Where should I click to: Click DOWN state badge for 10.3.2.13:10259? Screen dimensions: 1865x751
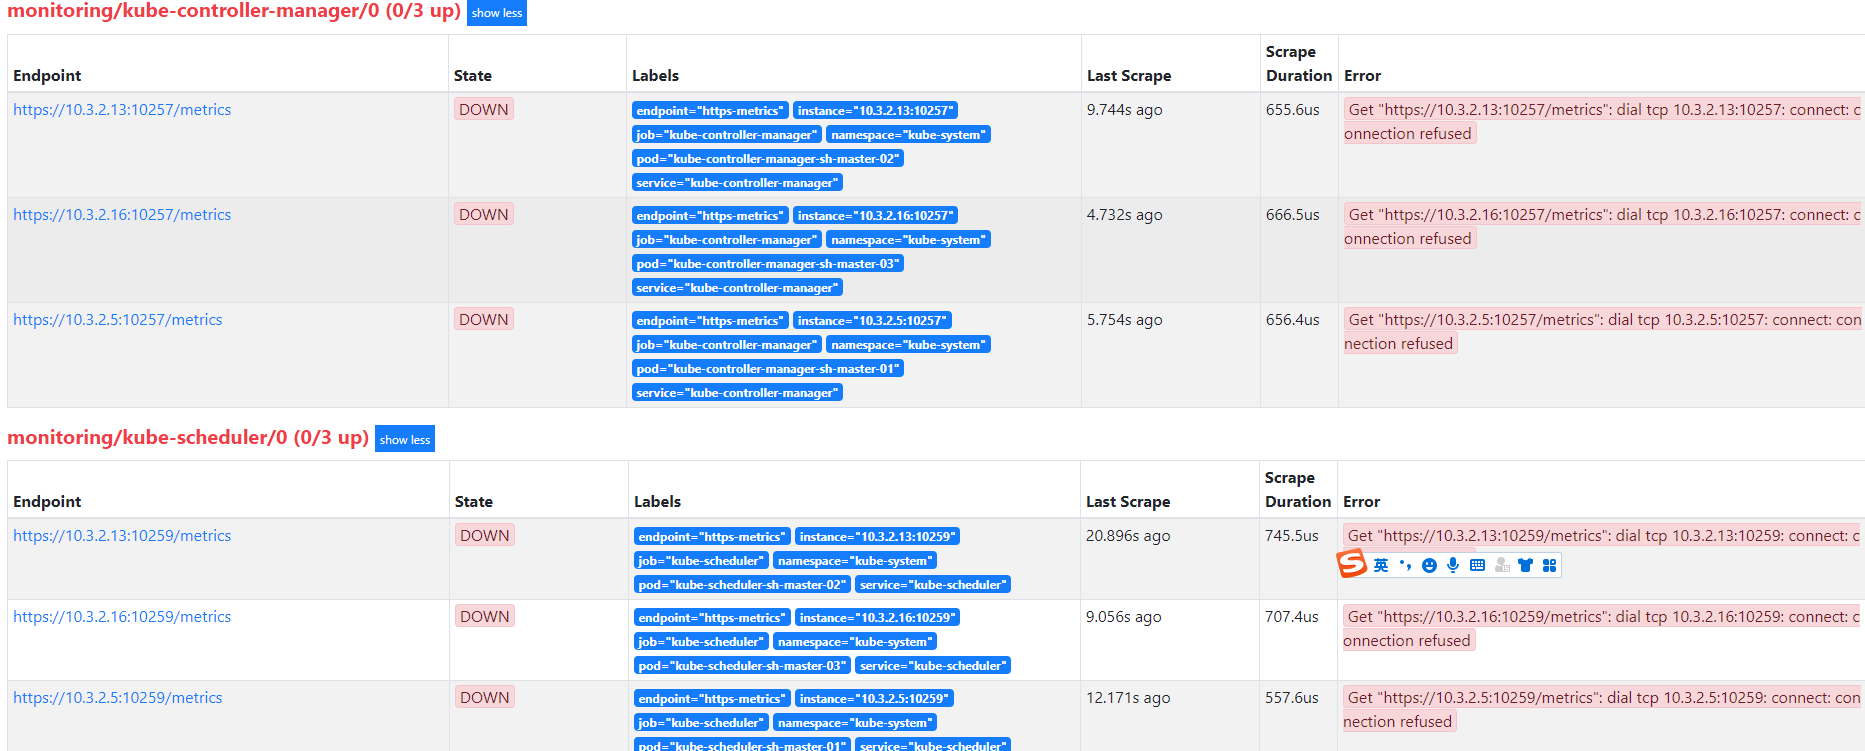coord(485,536)
